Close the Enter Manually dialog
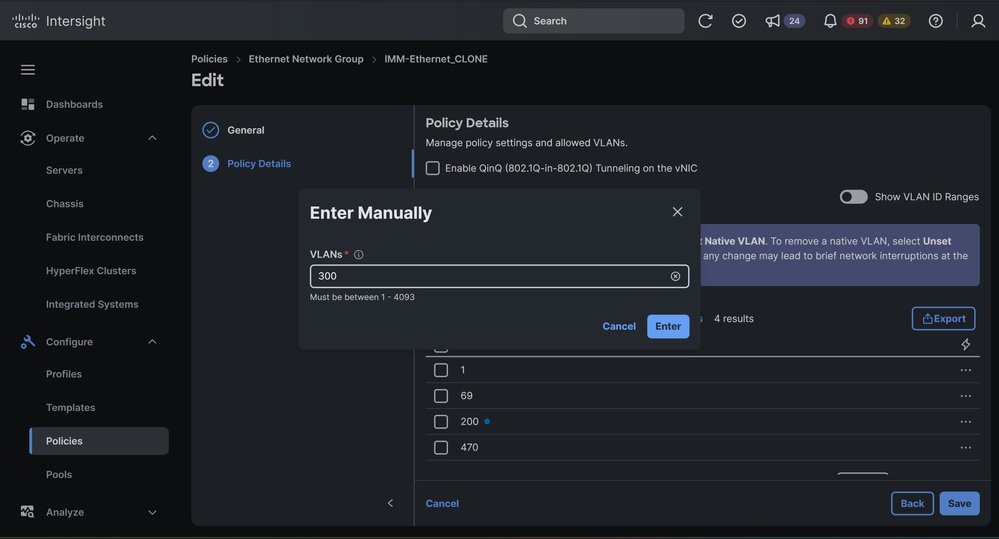Viewport: 999px width, 539px height. 677,212
